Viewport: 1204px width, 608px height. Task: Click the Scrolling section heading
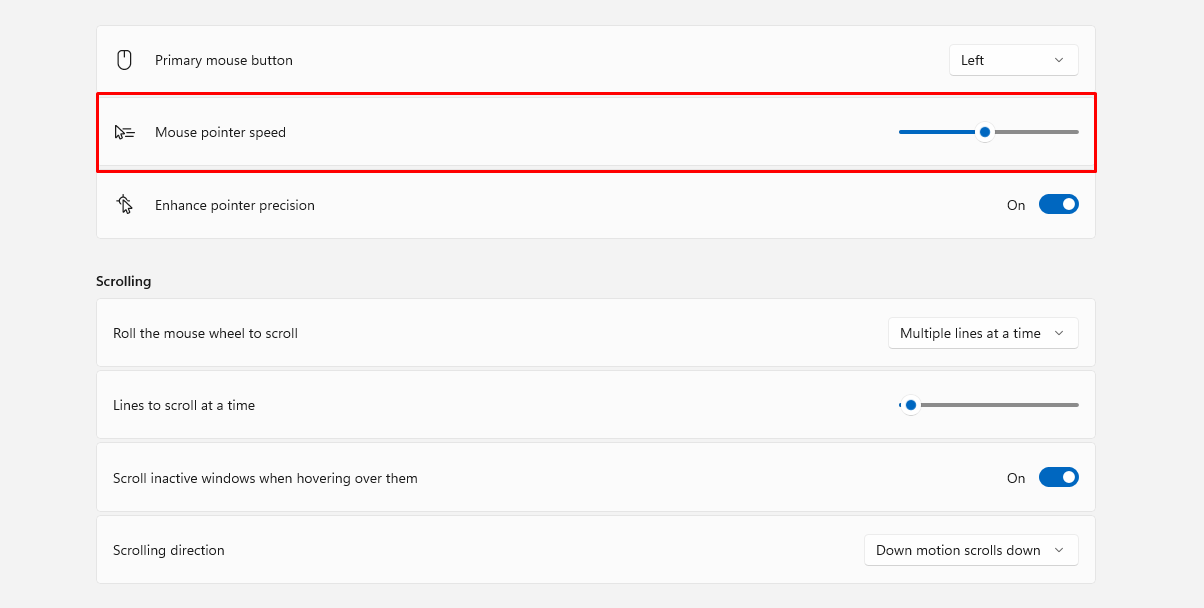coord(124,281)
